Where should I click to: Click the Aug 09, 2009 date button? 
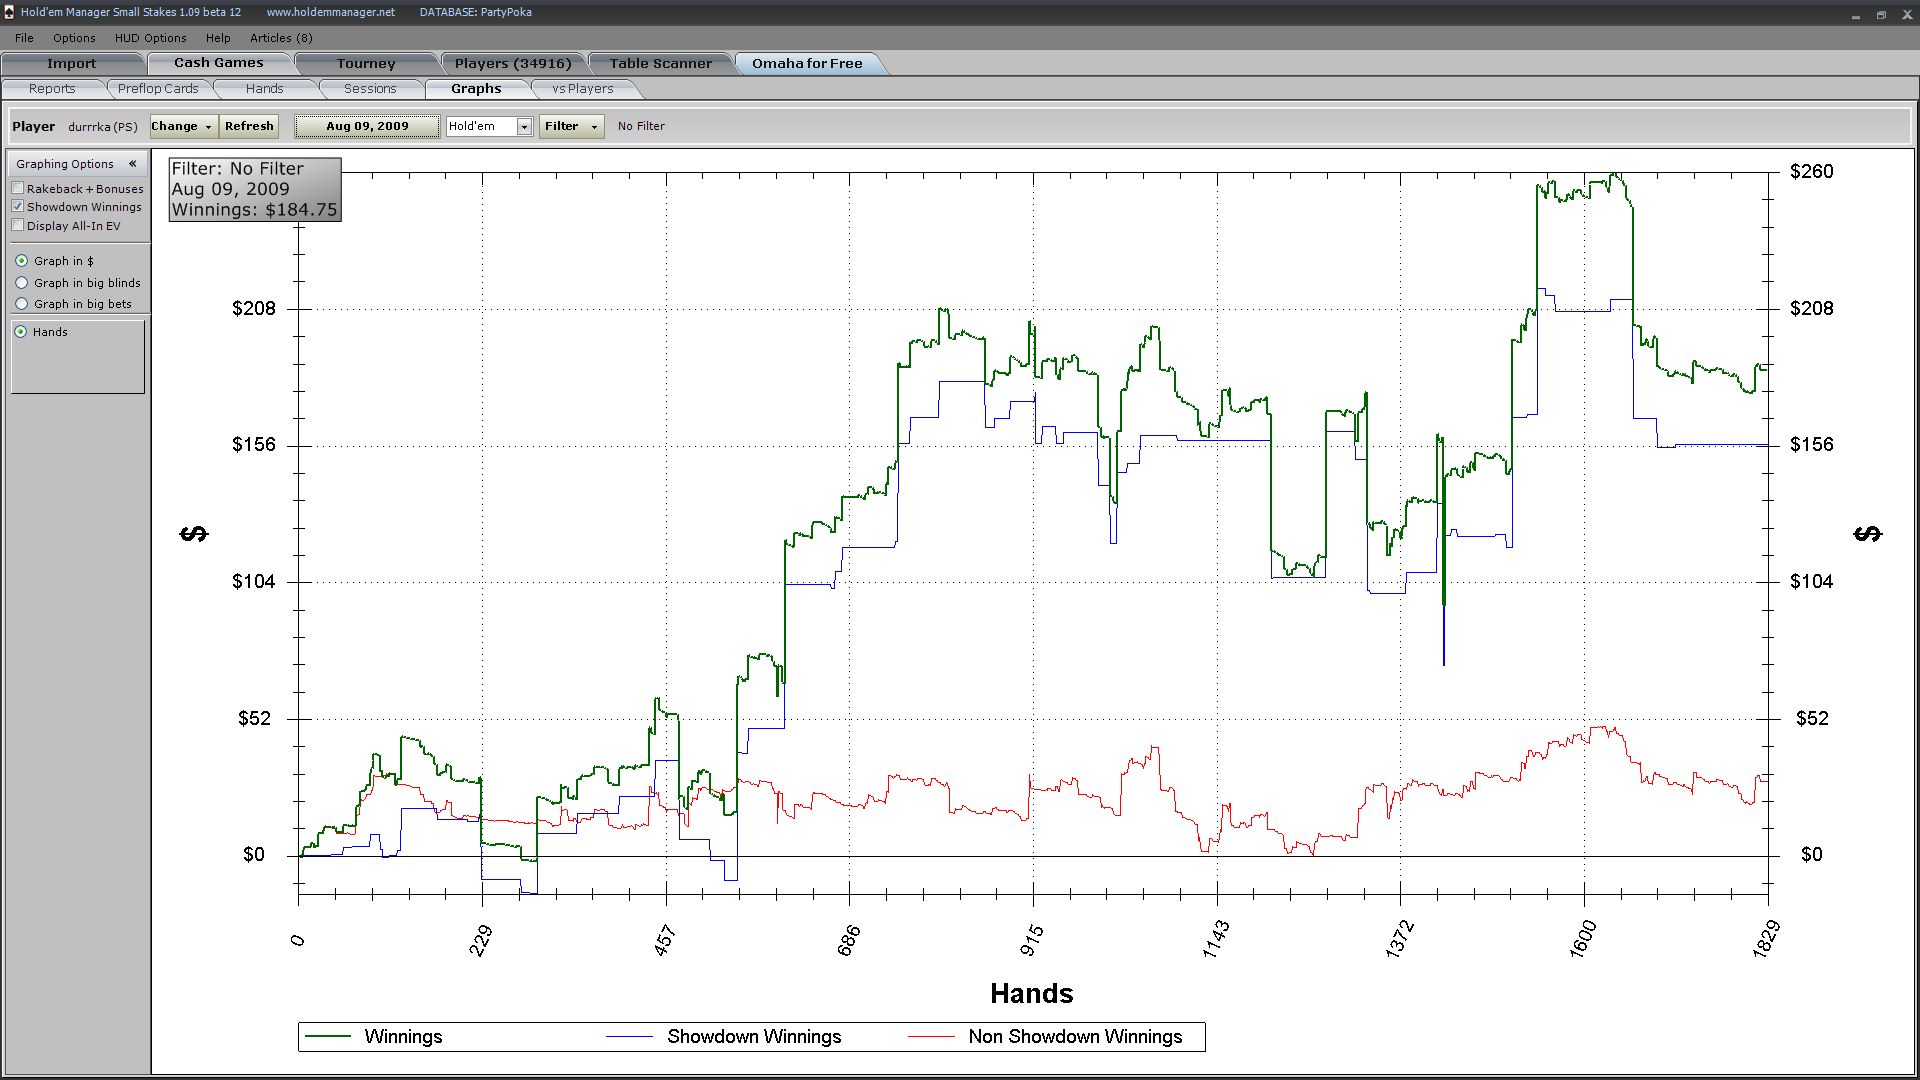pyautogui.click(x=367, y=126)
